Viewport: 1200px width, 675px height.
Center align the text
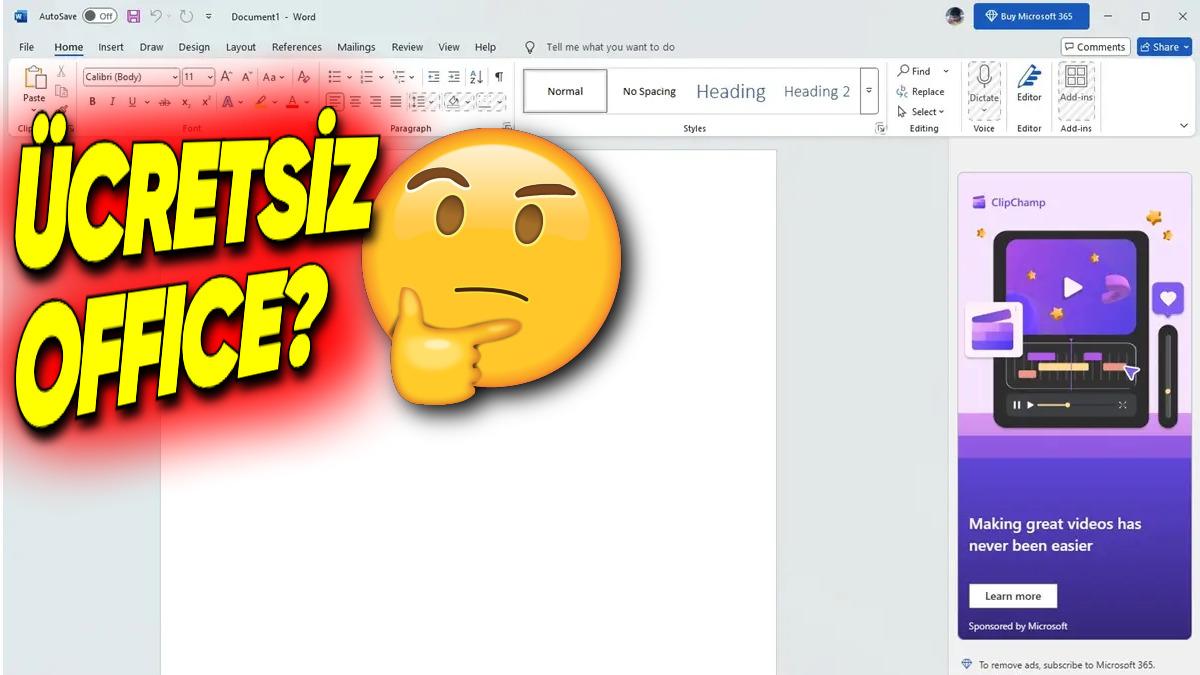pos(354,102)
